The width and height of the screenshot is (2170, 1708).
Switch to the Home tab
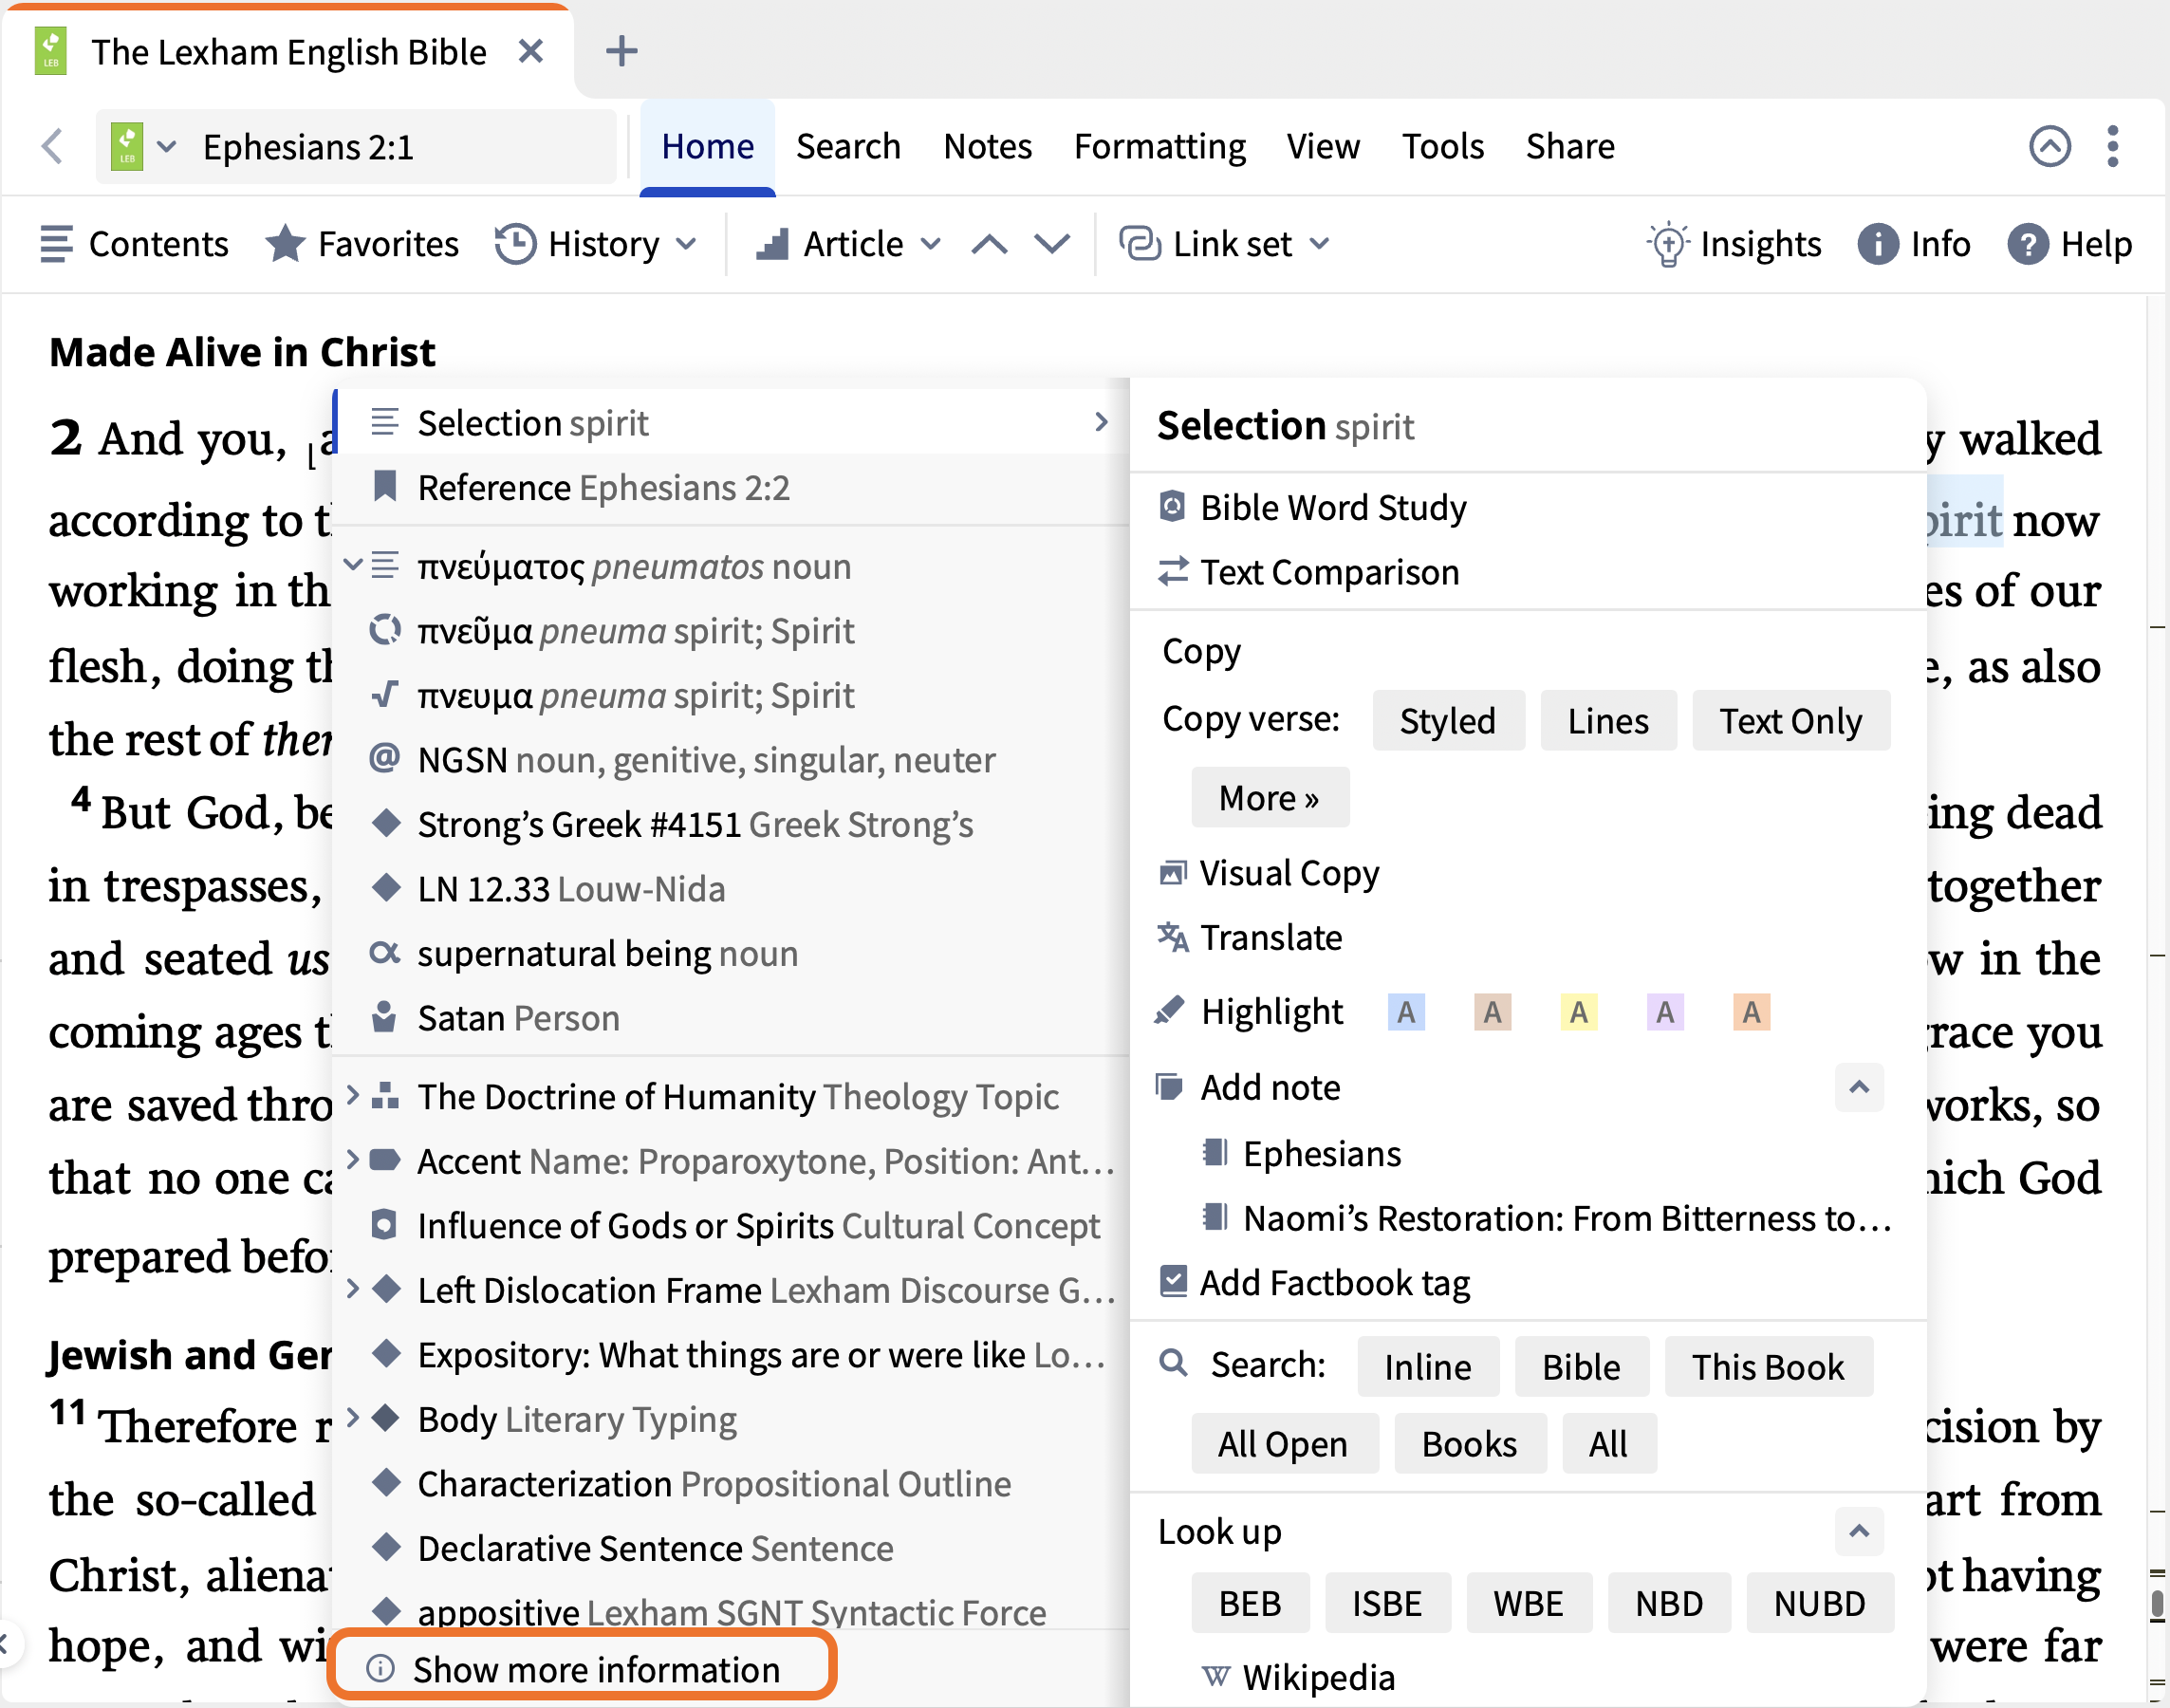click(x=708, y=146)
